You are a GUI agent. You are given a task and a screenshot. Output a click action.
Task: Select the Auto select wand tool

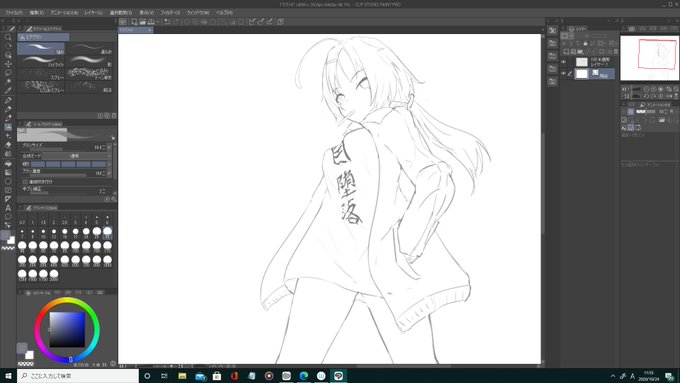8,82
